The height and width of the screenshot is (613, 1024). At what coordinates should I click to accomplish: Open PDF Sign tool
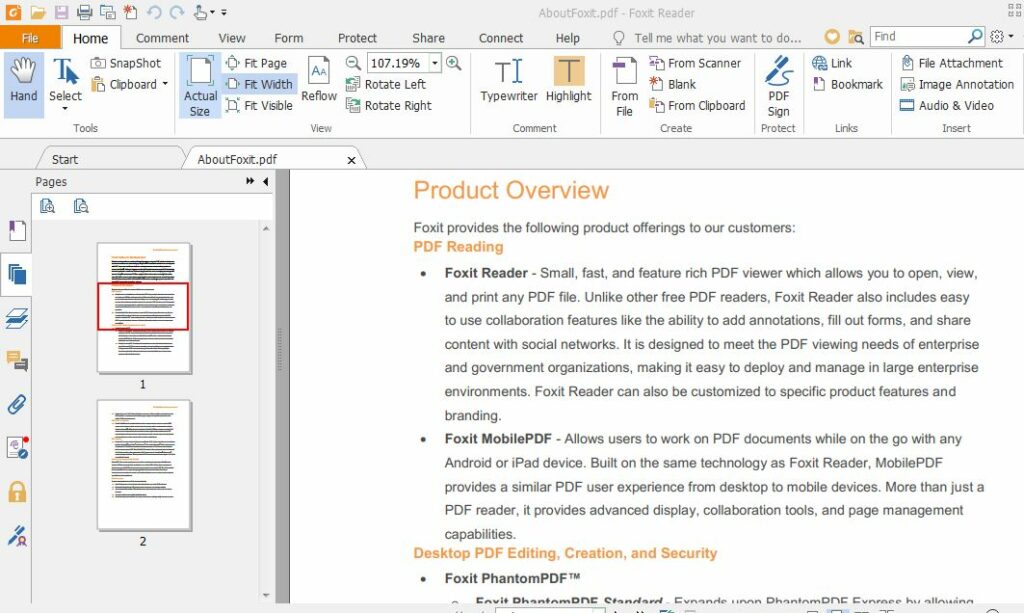[778, 87]
